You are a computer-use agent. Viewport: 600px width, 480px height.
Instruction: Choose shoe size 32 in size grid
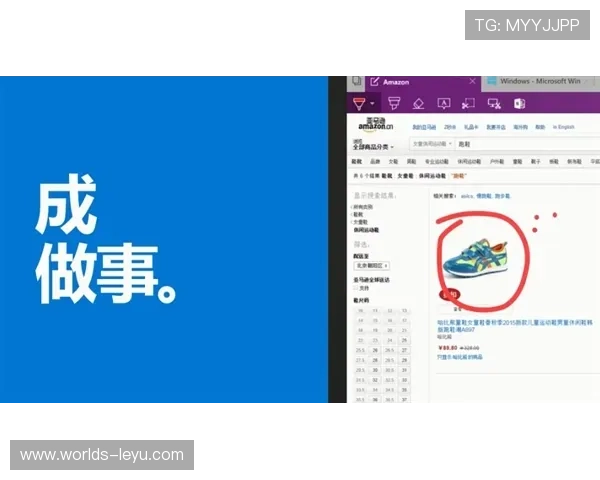375,380
